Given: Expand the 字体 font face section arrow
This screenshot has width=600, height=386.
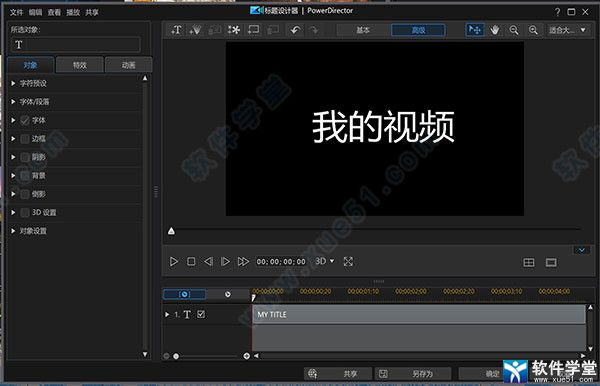Looking at the screenshot, I should pos(13,121).
